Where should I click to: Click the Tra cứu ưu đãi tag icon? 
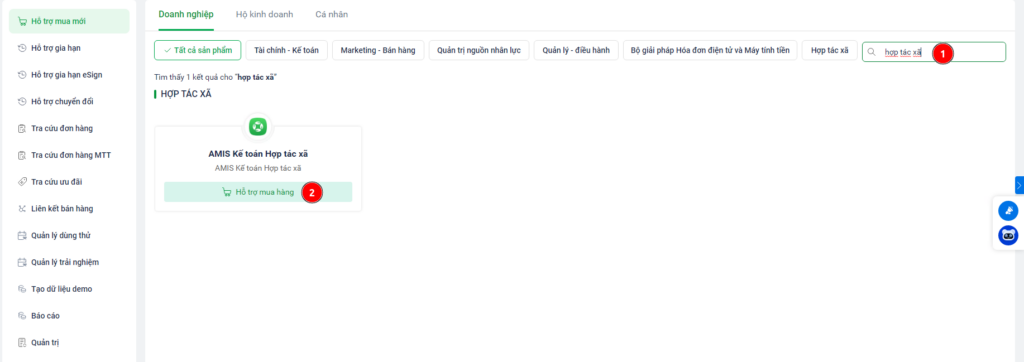[x=22, y=182]
